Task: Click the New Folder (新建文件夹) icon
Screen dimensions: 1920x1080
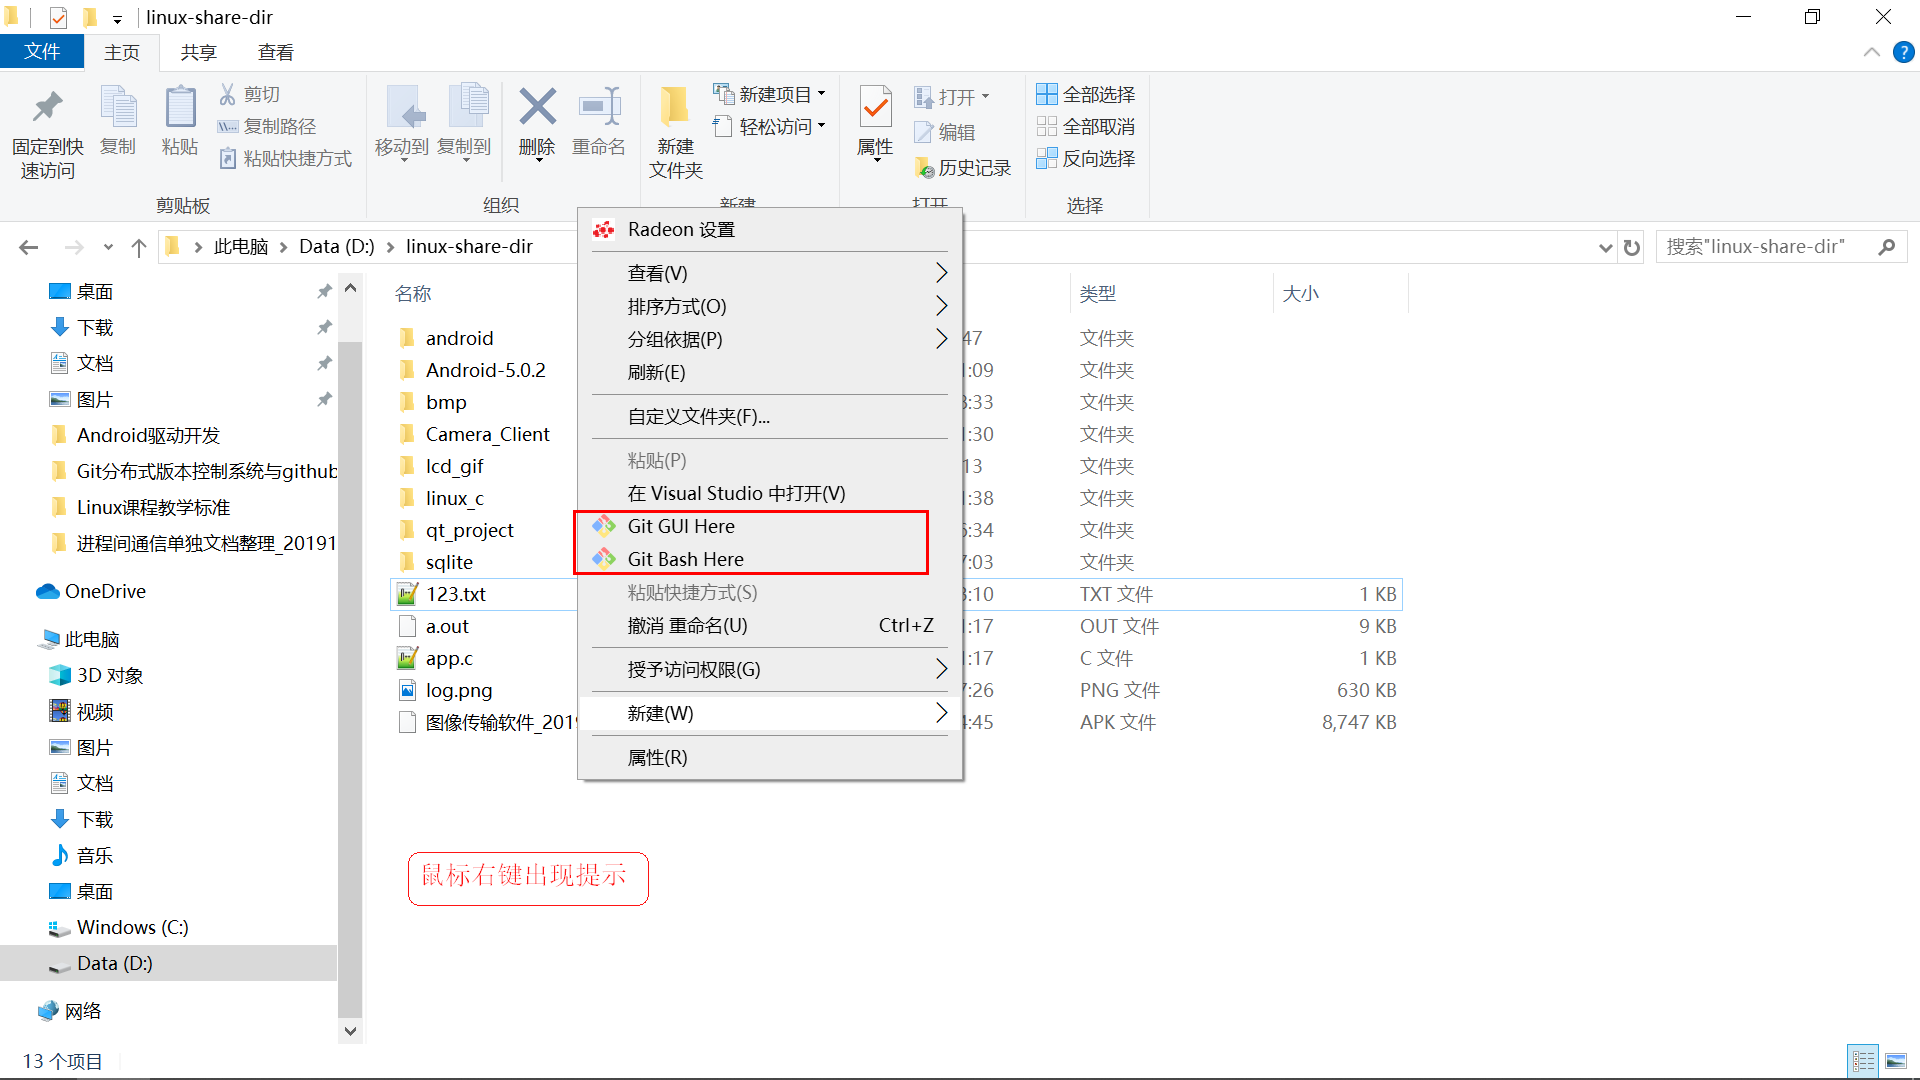Action: [x=675, y=108]
